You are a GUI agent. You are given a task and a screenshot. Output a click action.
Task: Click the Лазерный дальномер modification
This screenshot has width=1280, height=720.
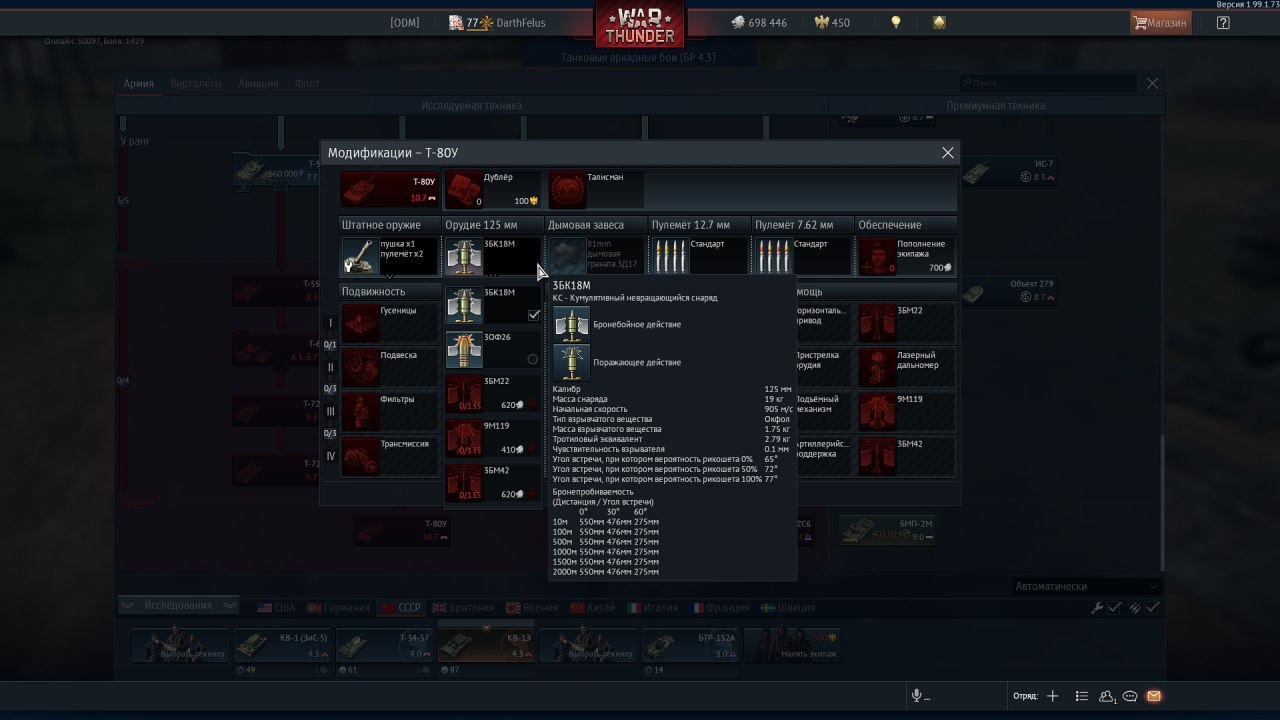pyautogui.click(x=907, y=367)
